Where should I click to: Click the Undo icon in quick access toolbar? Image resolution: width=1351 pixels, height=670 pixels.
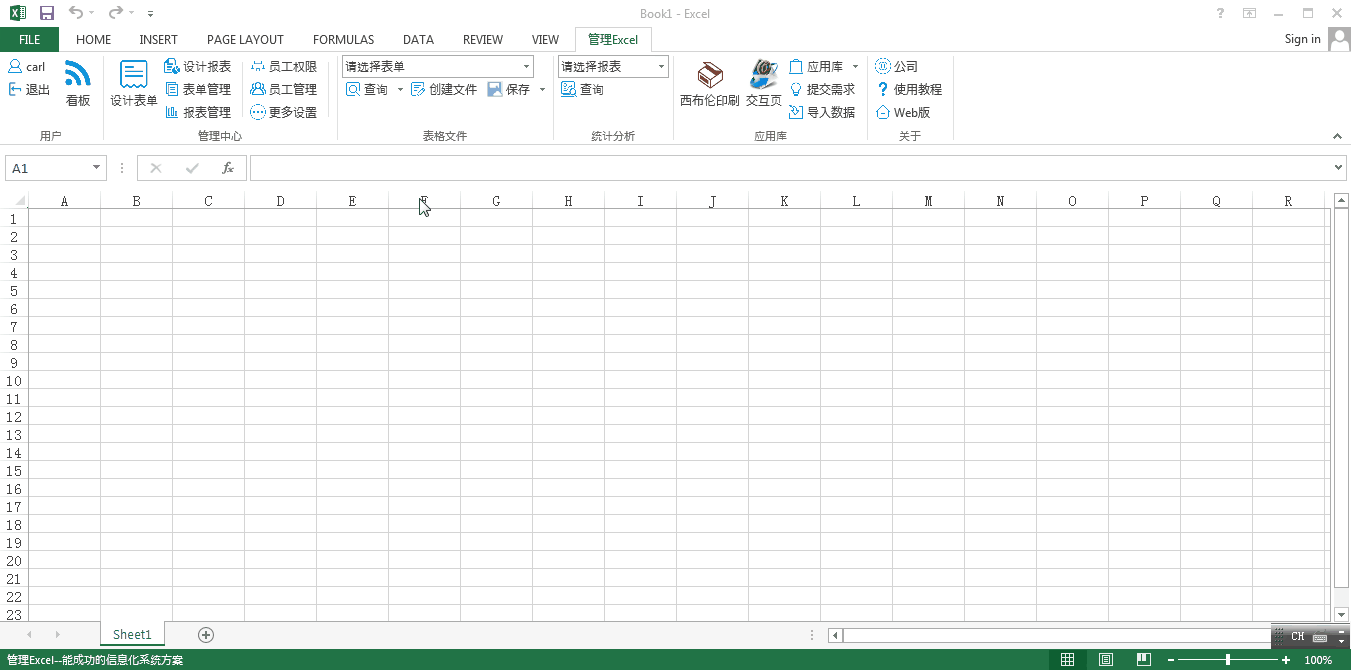click(x=76, y=13)
